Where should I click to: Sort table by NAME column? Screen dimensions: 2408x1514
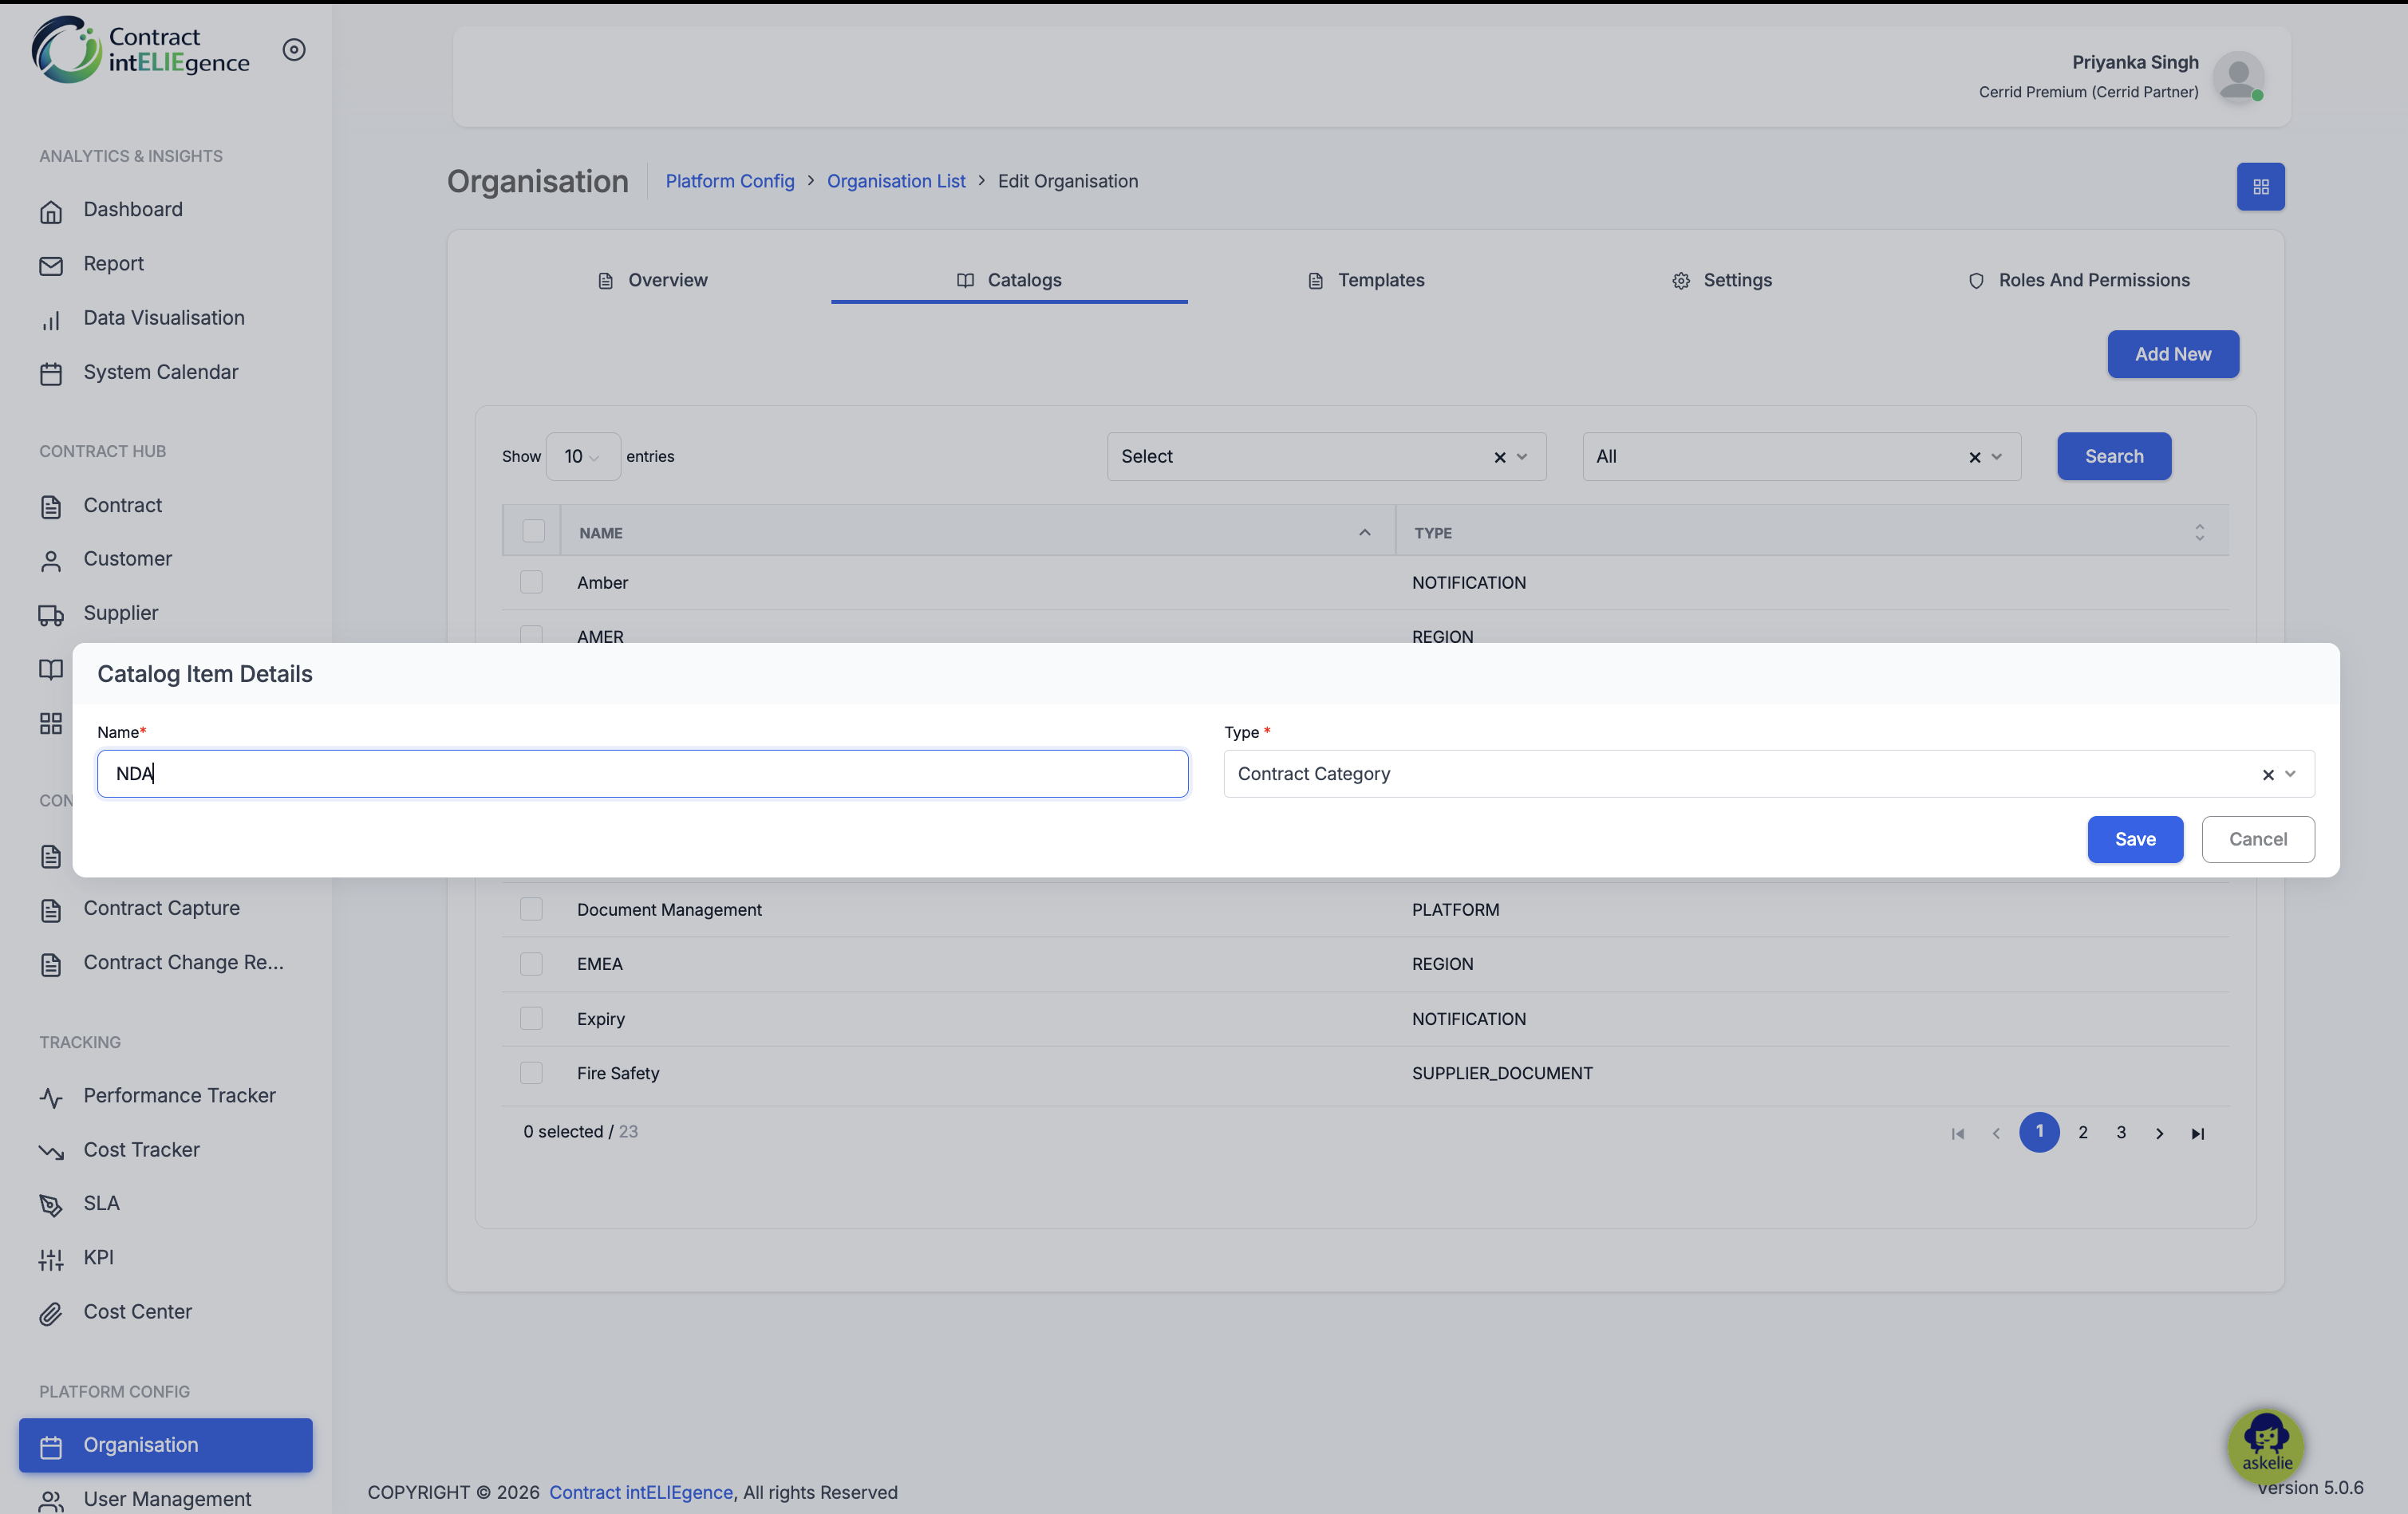977,532
